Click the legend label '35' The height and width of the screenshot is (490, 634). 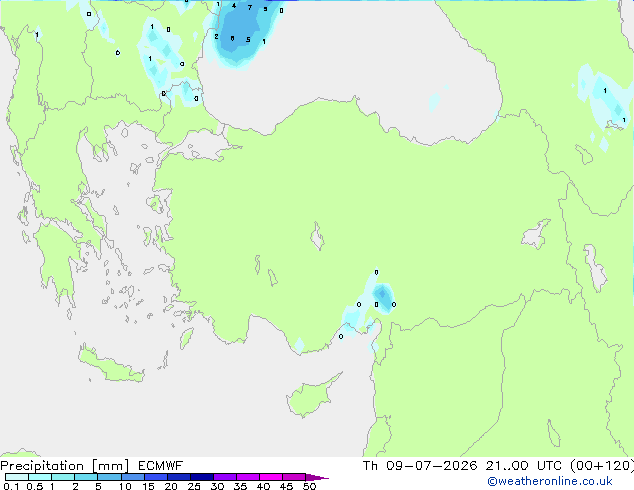[240, 486]
